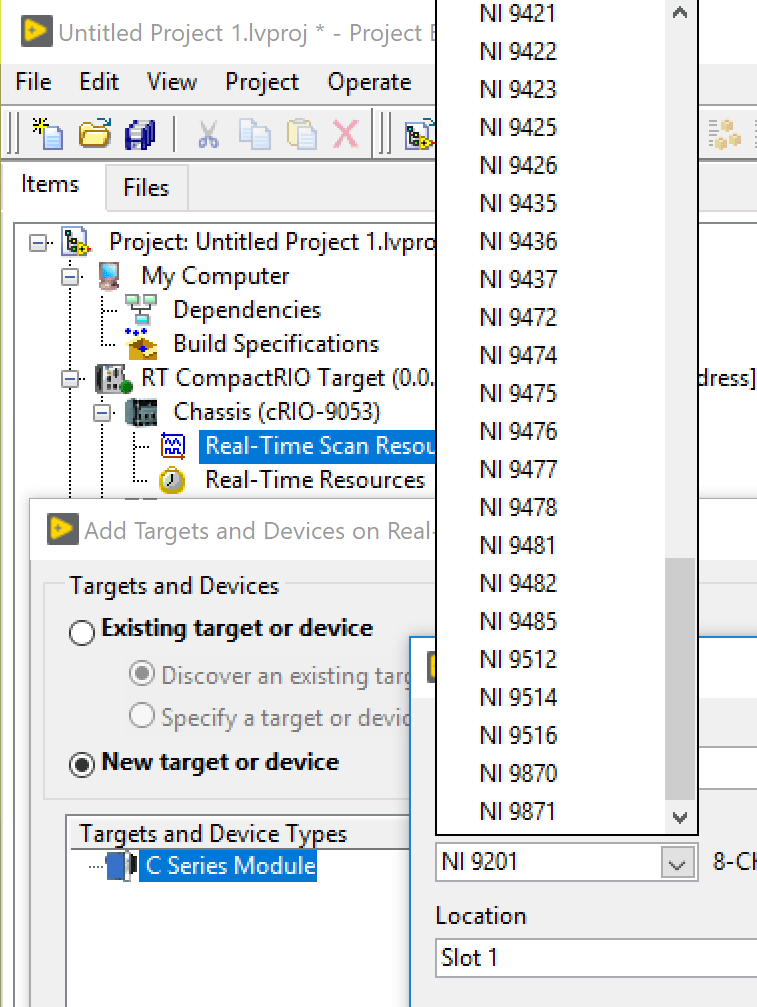
Task: Click the Slot 1 location field
Action: (596, 958)
